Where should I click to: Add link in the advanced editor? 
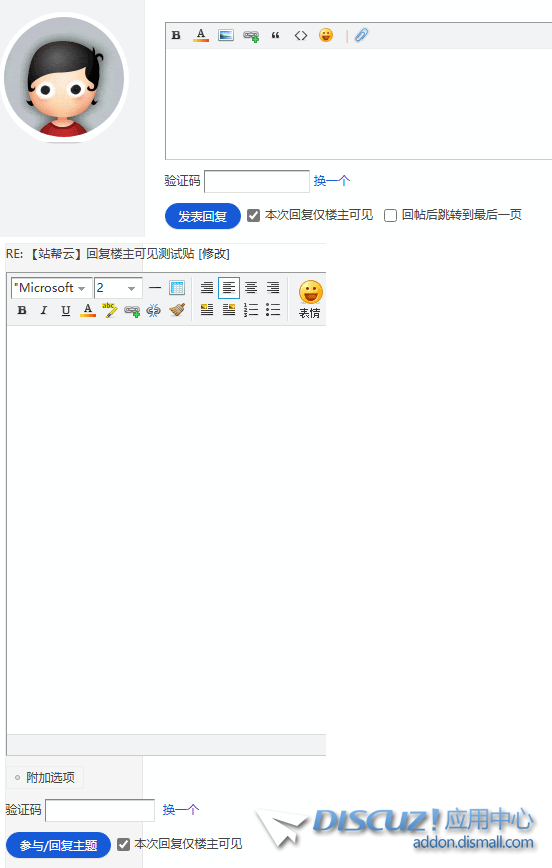coord(132,311)
